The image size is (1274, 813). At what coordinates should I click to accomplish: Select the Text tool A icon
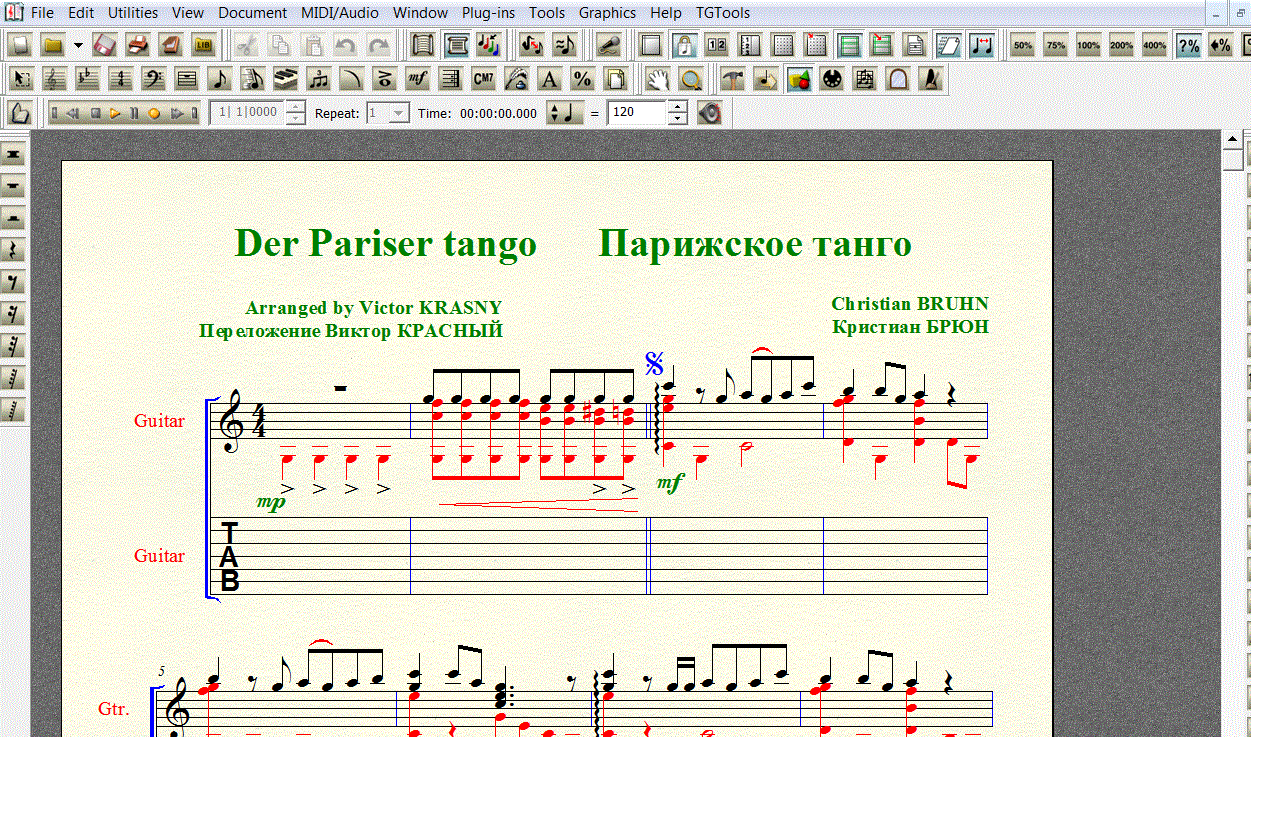[550, 79]
